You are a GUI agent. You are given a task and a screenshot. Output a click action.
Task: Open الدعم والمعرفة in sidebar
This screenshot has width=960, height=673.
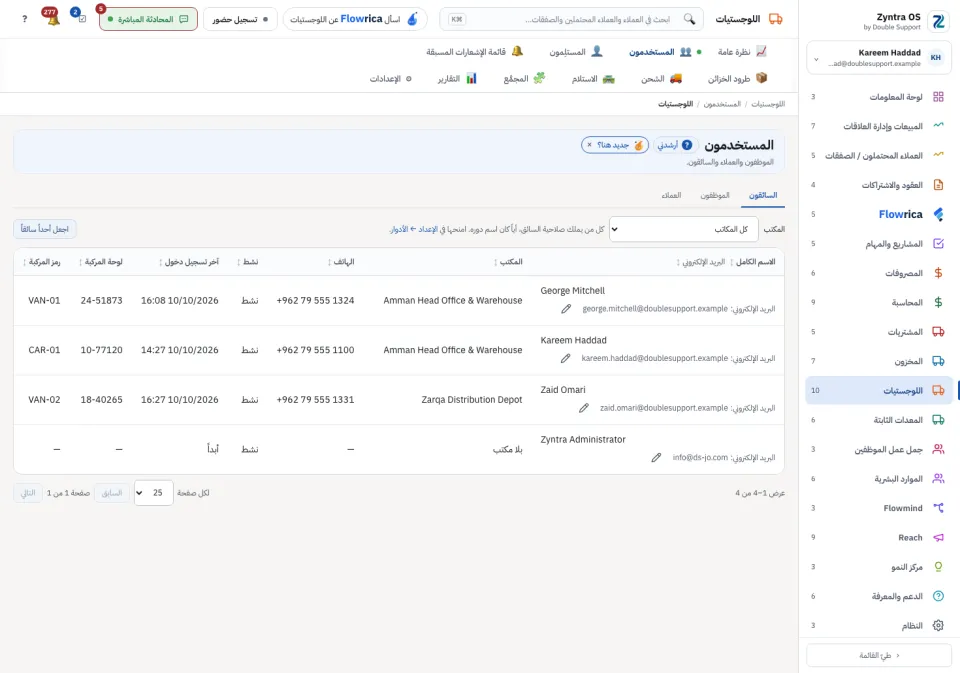pos(878,596)
